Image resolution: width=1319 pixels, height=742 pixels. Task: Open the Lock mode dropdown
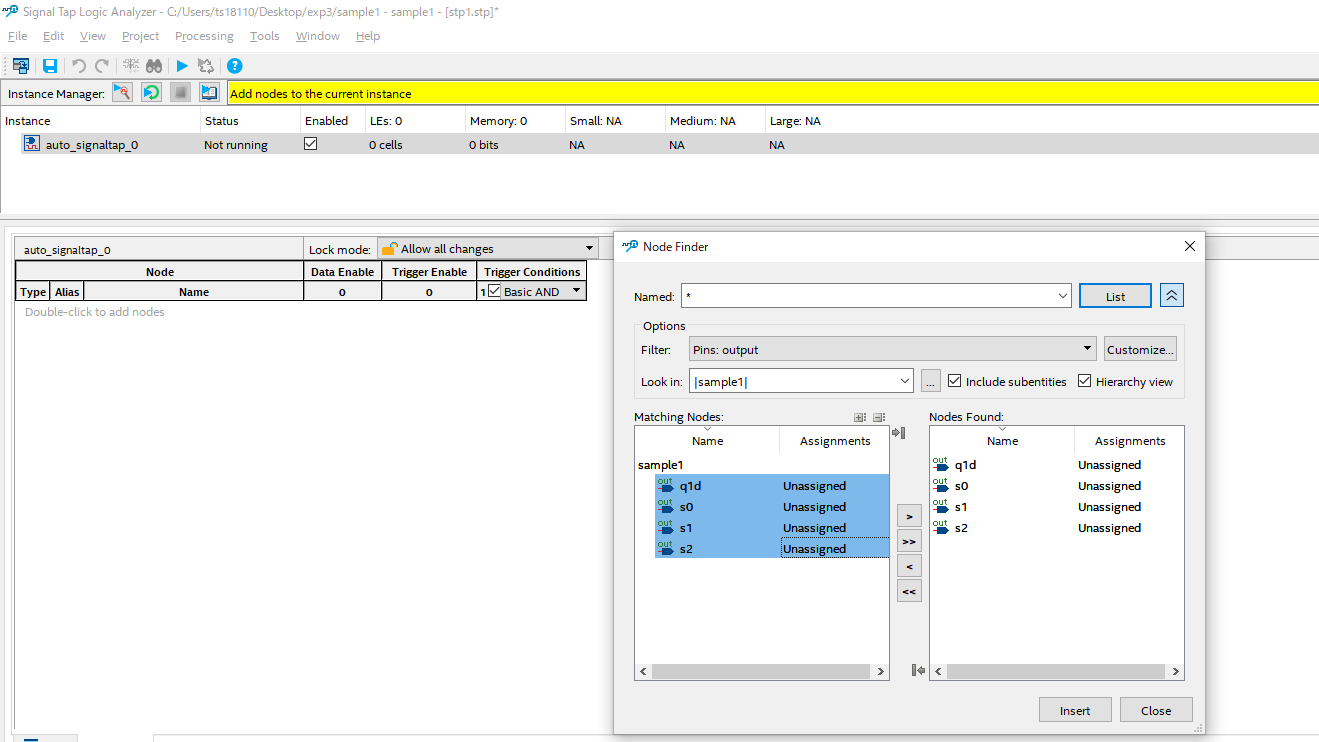point(487,249)
